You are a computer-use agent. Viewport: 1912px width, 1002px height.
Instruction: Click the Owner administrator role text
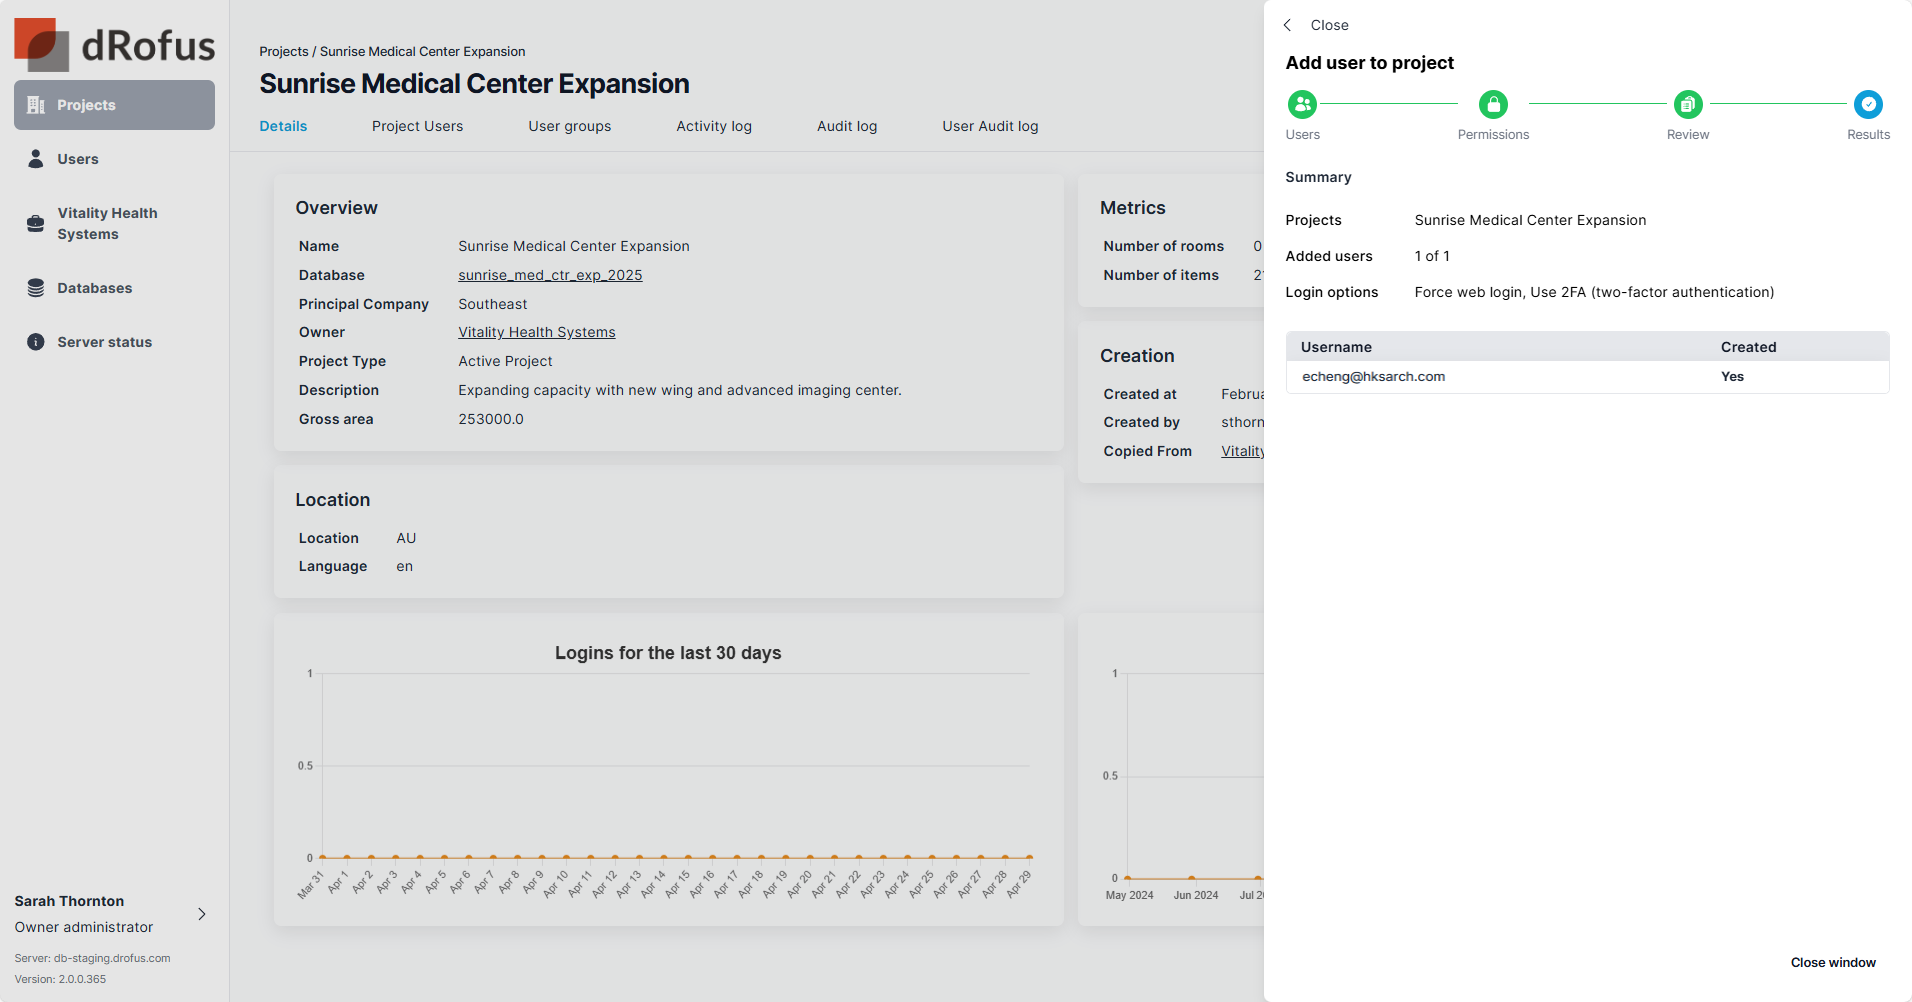[x=84, y=927]
